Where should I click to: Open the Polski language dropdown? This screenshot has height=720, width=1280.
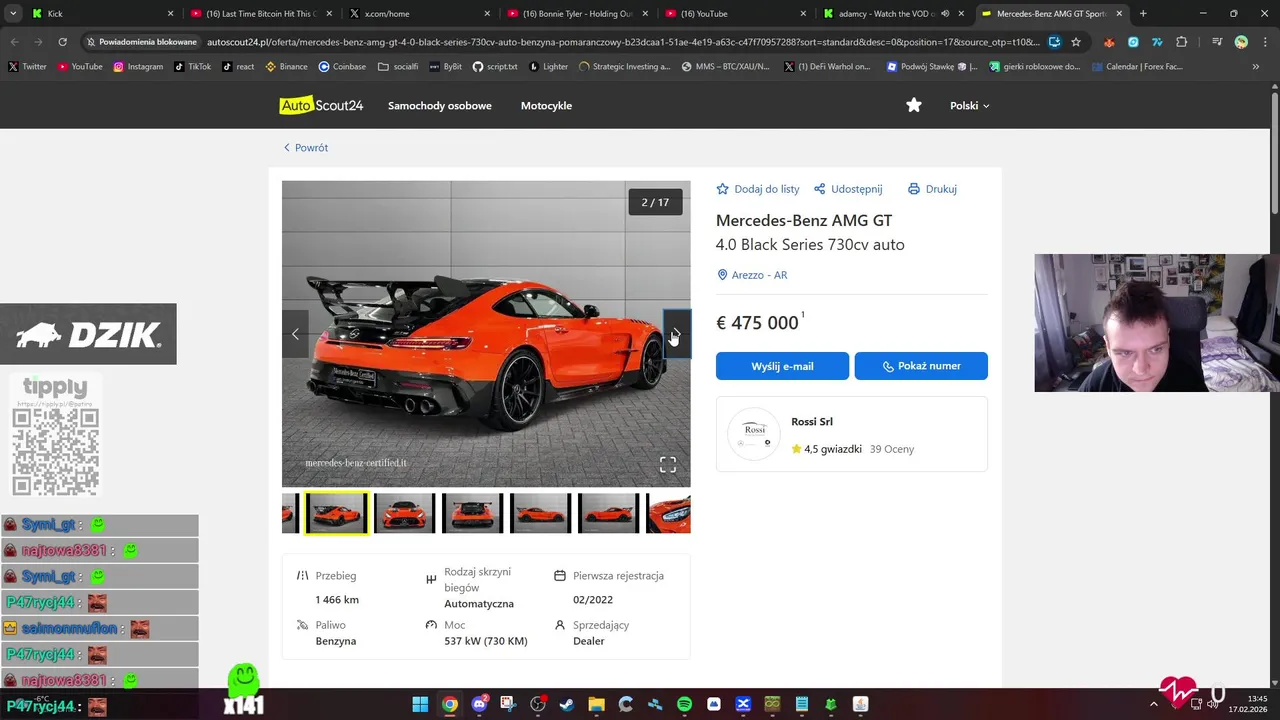(x=969, y=105)
